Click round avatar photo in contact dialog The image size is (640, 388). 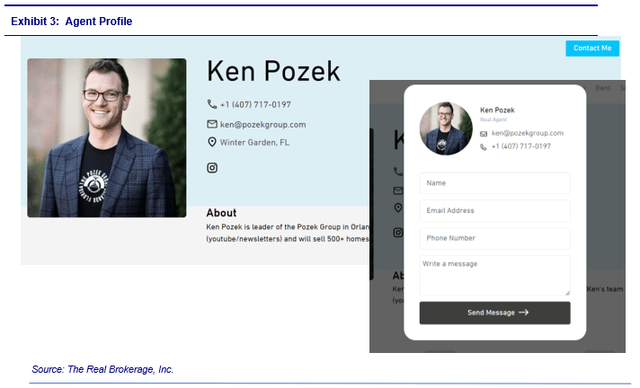click(x=446, y=129)
